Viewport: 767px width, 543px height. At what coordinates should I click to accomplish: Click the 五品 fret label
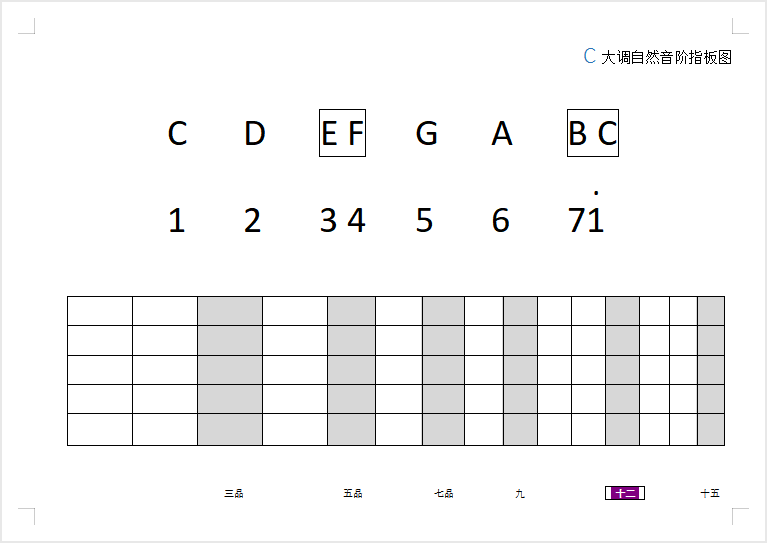353,494
